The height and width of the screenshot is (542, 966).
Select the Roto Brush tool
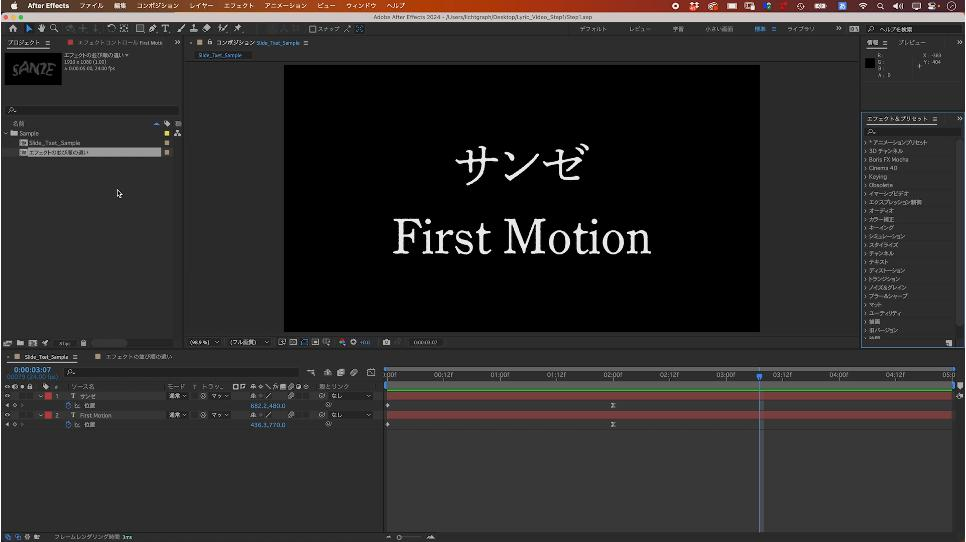pyautogui.click(x=222, y=28)
